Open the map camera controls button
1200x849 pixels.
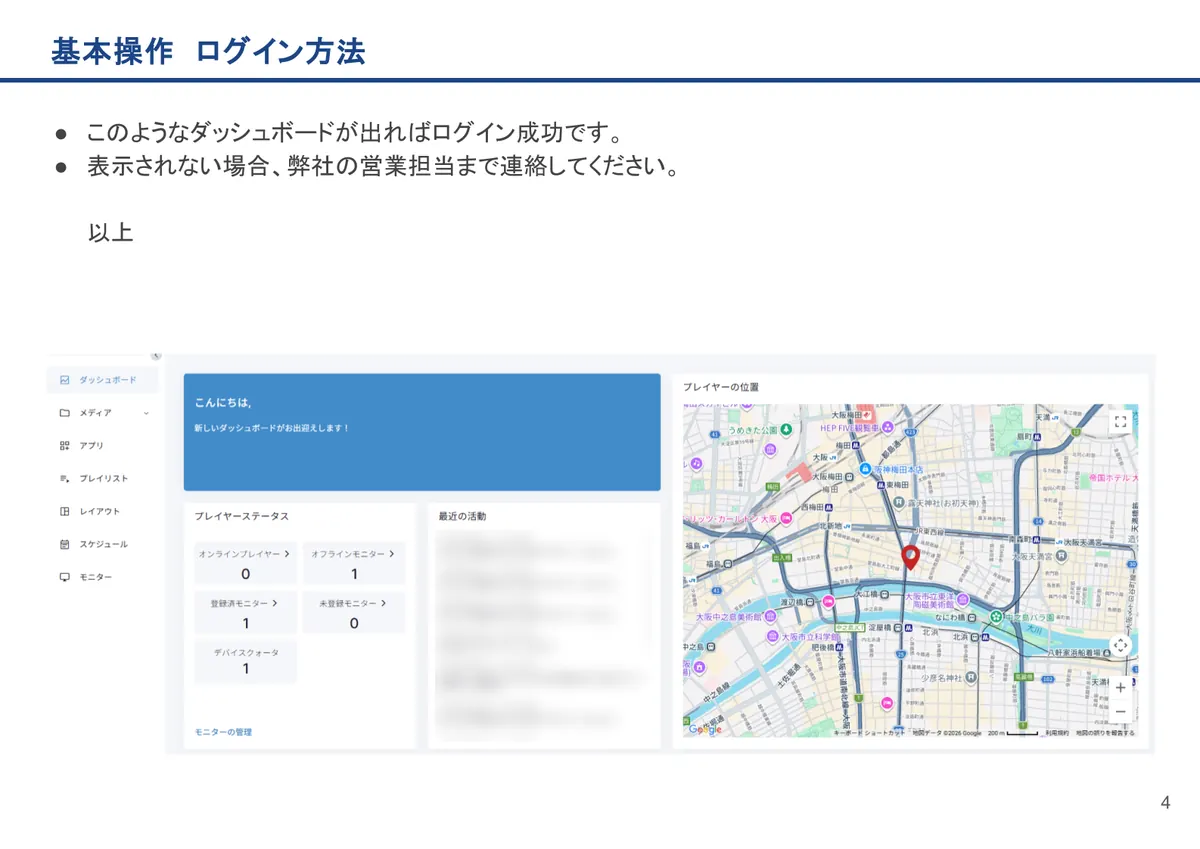(x=1120, y=646)
